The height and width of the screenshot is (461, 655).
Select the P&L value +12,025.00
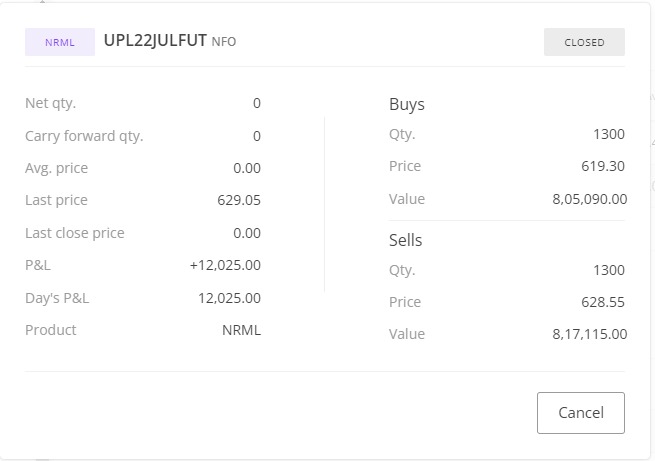click(225, 265)
